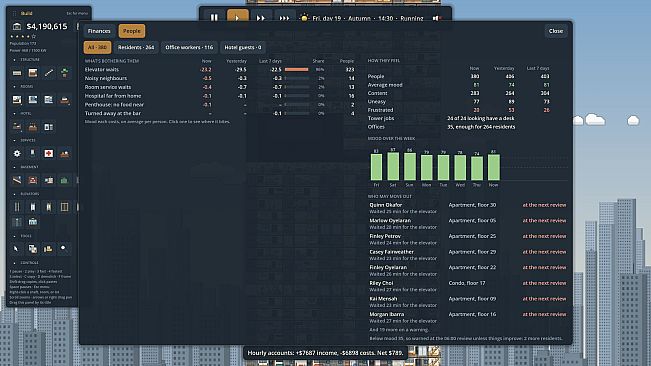Switch to the Finances tab
This screenshot has height=366, width=651.
99,31
